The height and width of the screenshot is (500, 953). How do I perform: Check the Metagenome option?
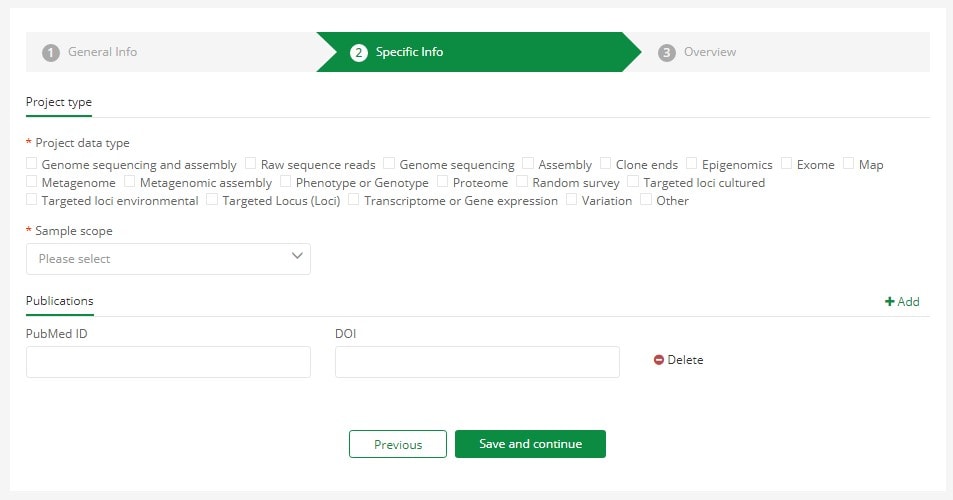pos(32,181)
